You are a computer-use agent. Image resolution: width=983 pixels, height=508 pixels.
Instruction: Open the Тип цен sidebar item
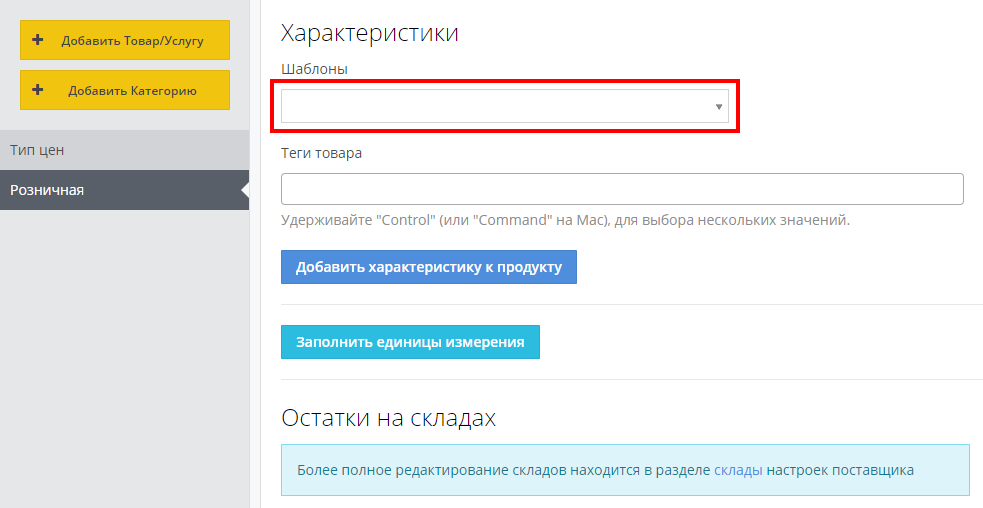click(x=37, y=150)
